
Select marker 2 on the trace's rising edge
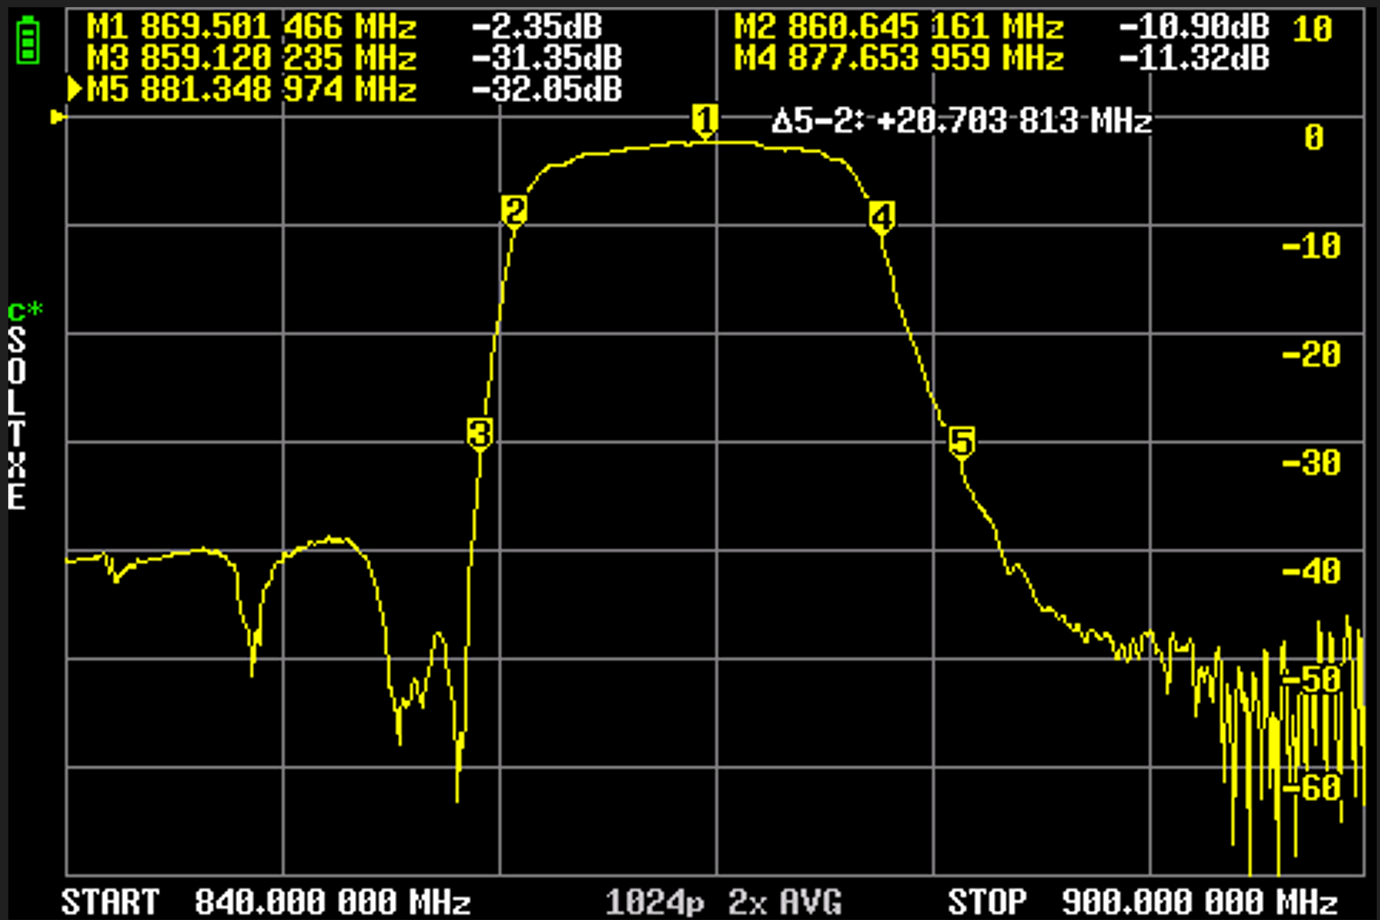point(514,211)
